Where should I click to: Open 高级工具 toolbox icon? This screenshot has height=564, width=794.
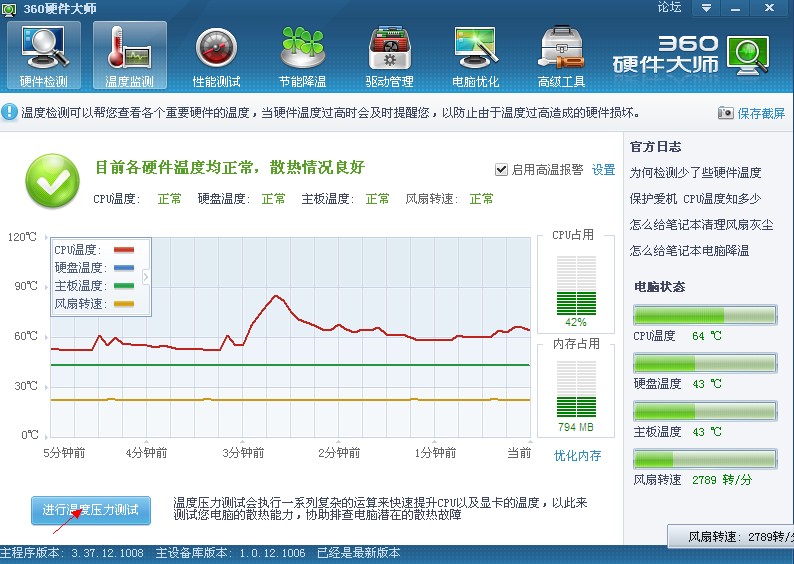(562, 56)
